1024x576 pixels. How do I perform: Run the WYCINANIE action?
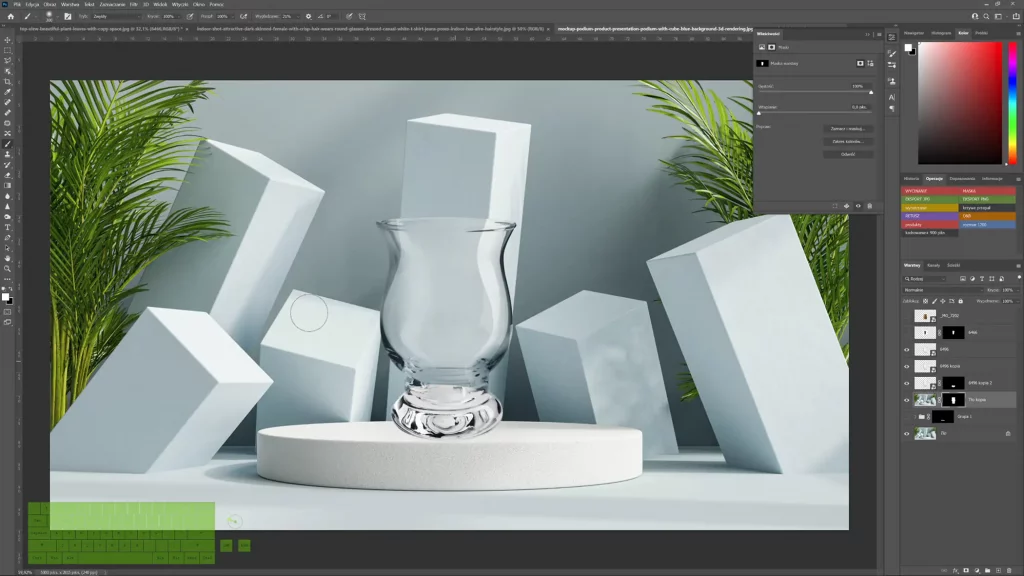coord(930,191)
